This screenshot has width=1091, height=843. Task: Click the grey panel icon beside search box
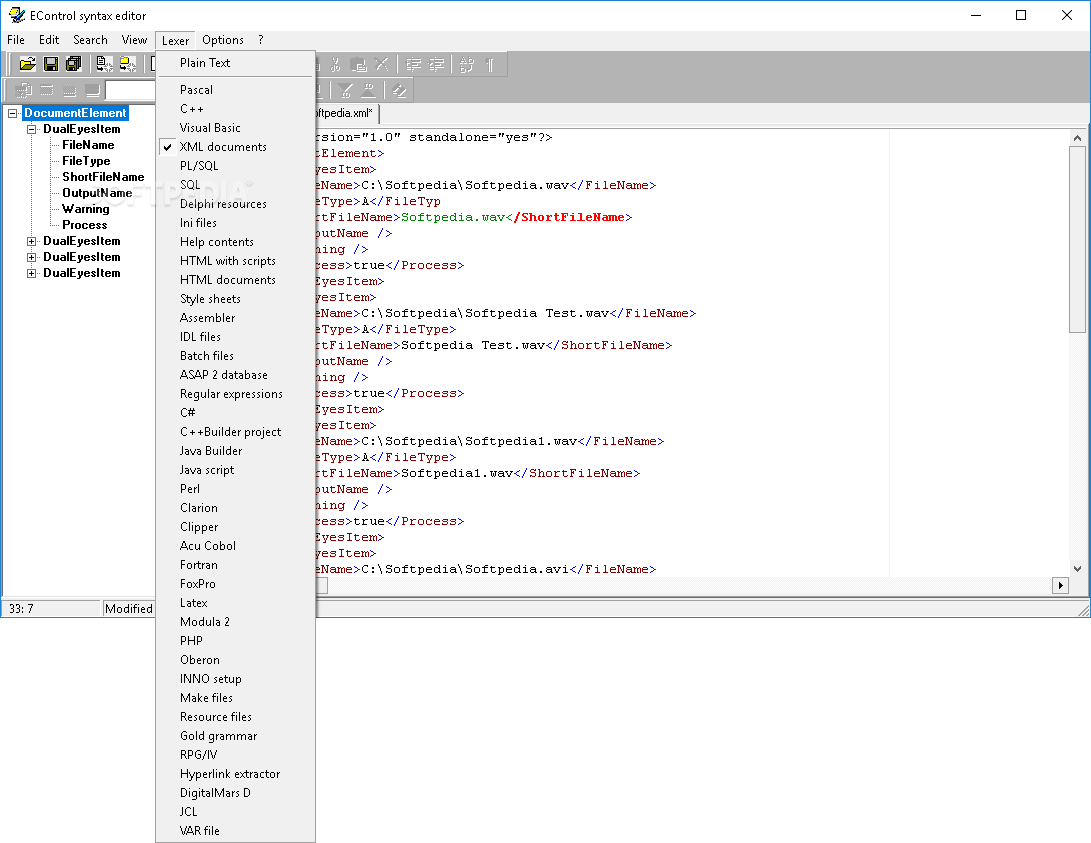(93, 90)
